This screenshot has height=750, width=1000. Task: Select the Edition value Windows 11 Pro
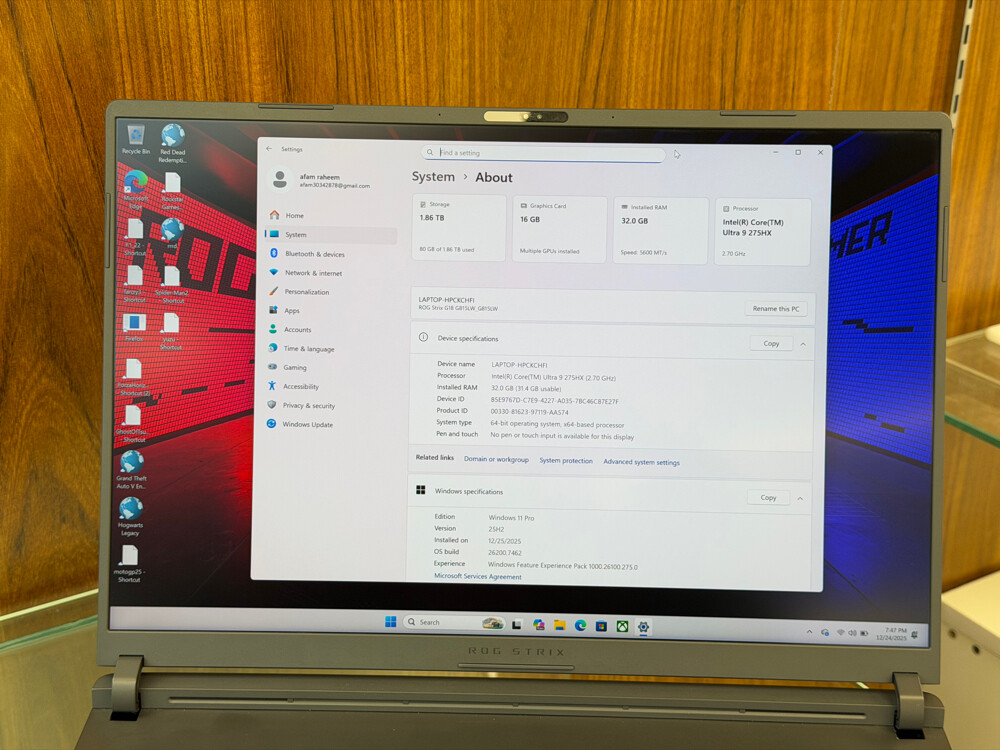[x=511, y=518]
